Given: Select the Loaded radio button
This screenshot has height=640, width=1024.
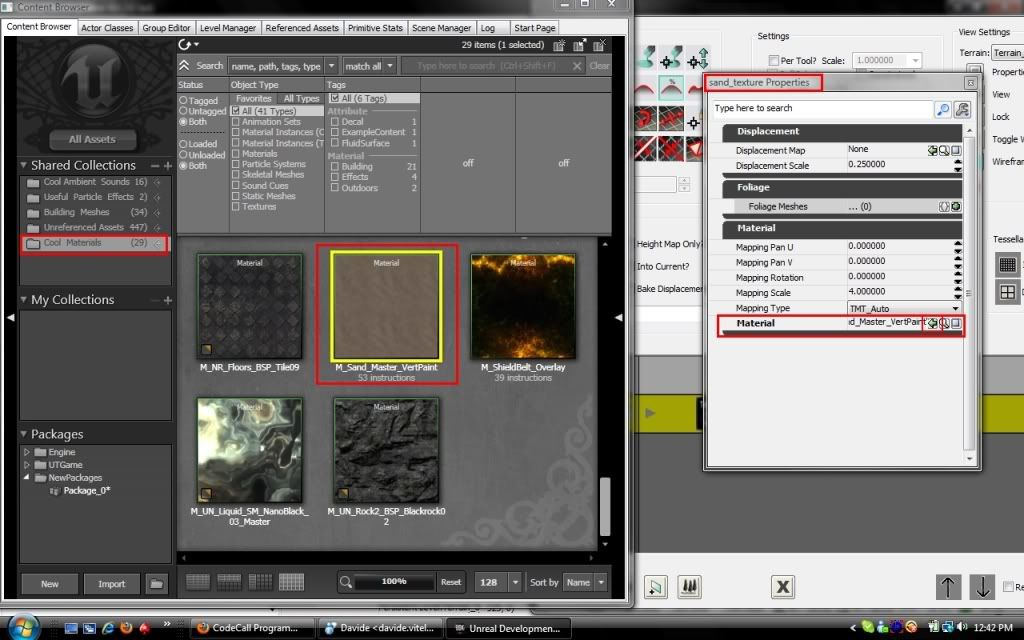Looking at the screenshot, I should (183, 144).
